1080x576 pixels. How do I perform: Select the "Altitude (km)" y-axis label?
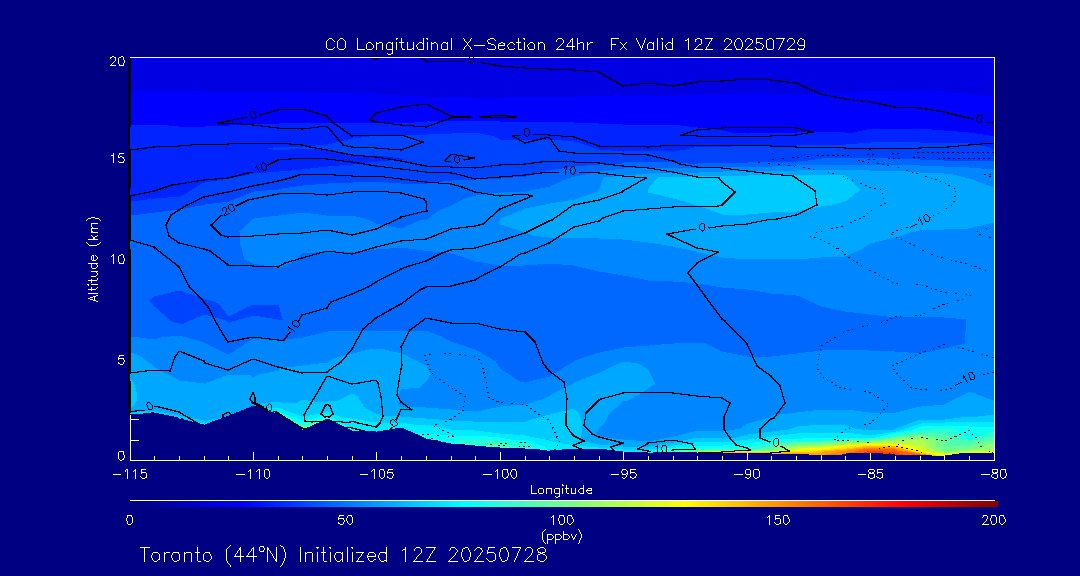click(x=93, y=258)
